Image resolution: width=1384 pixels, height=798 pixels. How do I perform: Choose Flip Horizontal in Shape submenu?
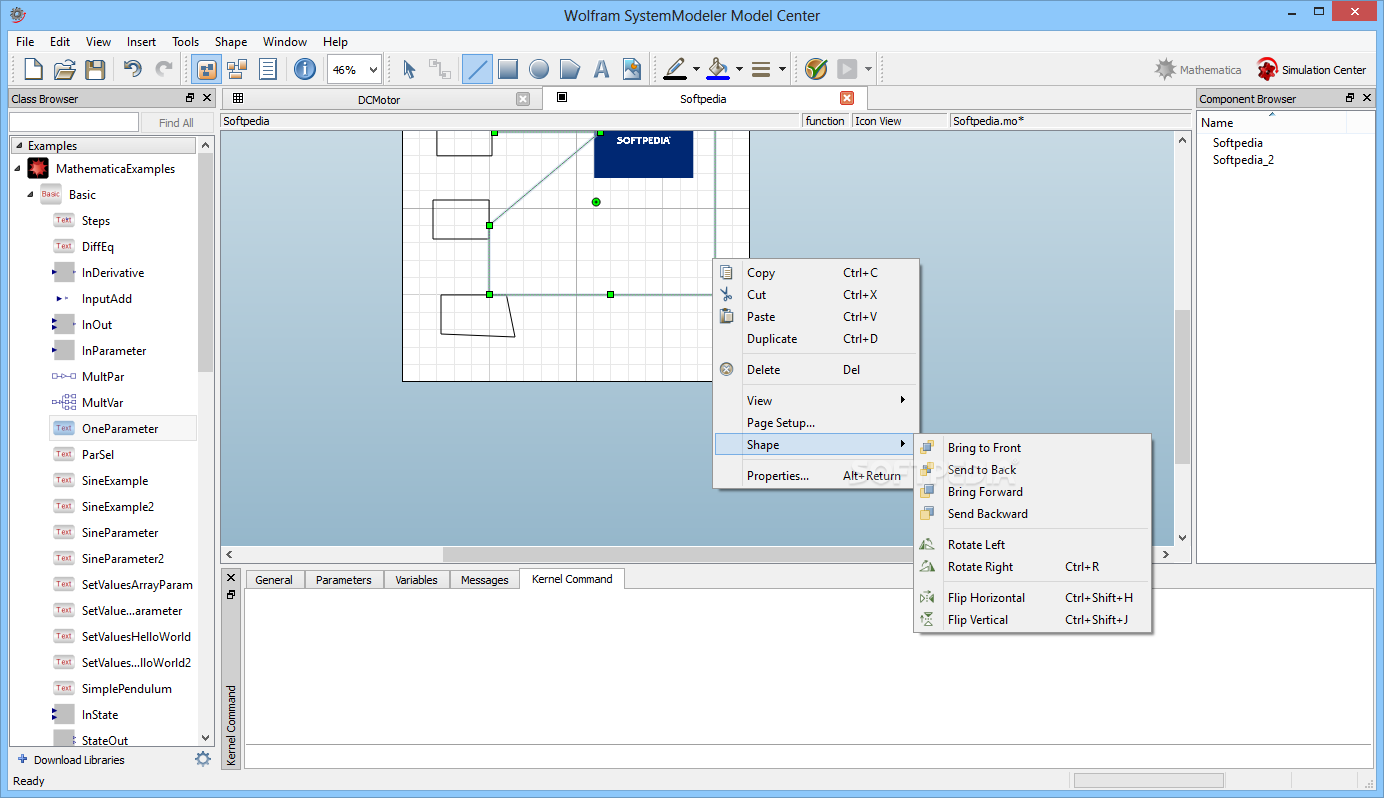click(1033, 597)
